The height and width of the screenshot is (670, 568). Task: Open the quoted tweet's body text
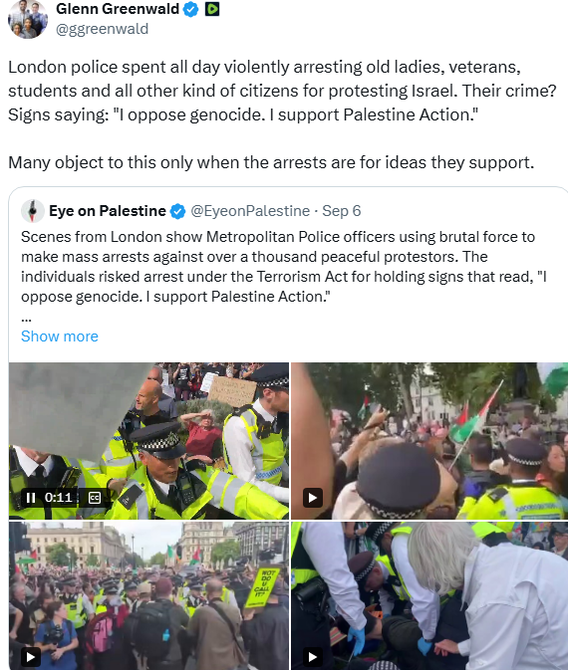click(x=284, y=267)
